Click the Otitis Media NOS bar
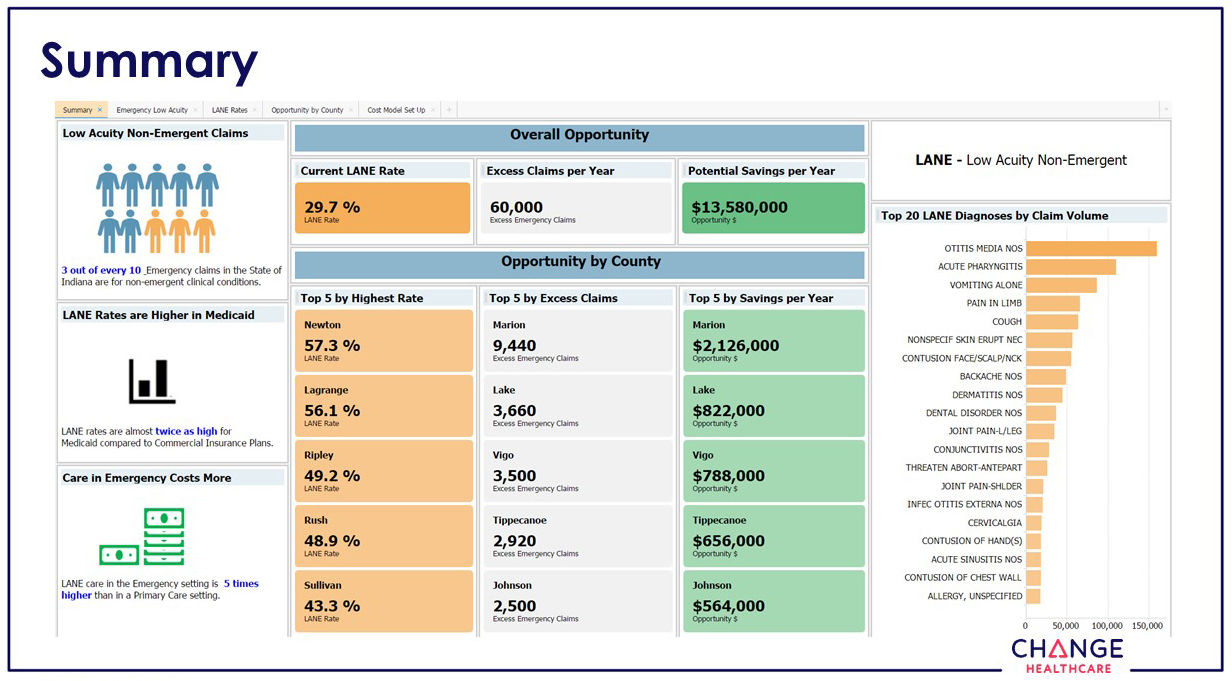The height and width of the screenshot is (681, 1232). pyautogui.click(x=1090, y=249)
